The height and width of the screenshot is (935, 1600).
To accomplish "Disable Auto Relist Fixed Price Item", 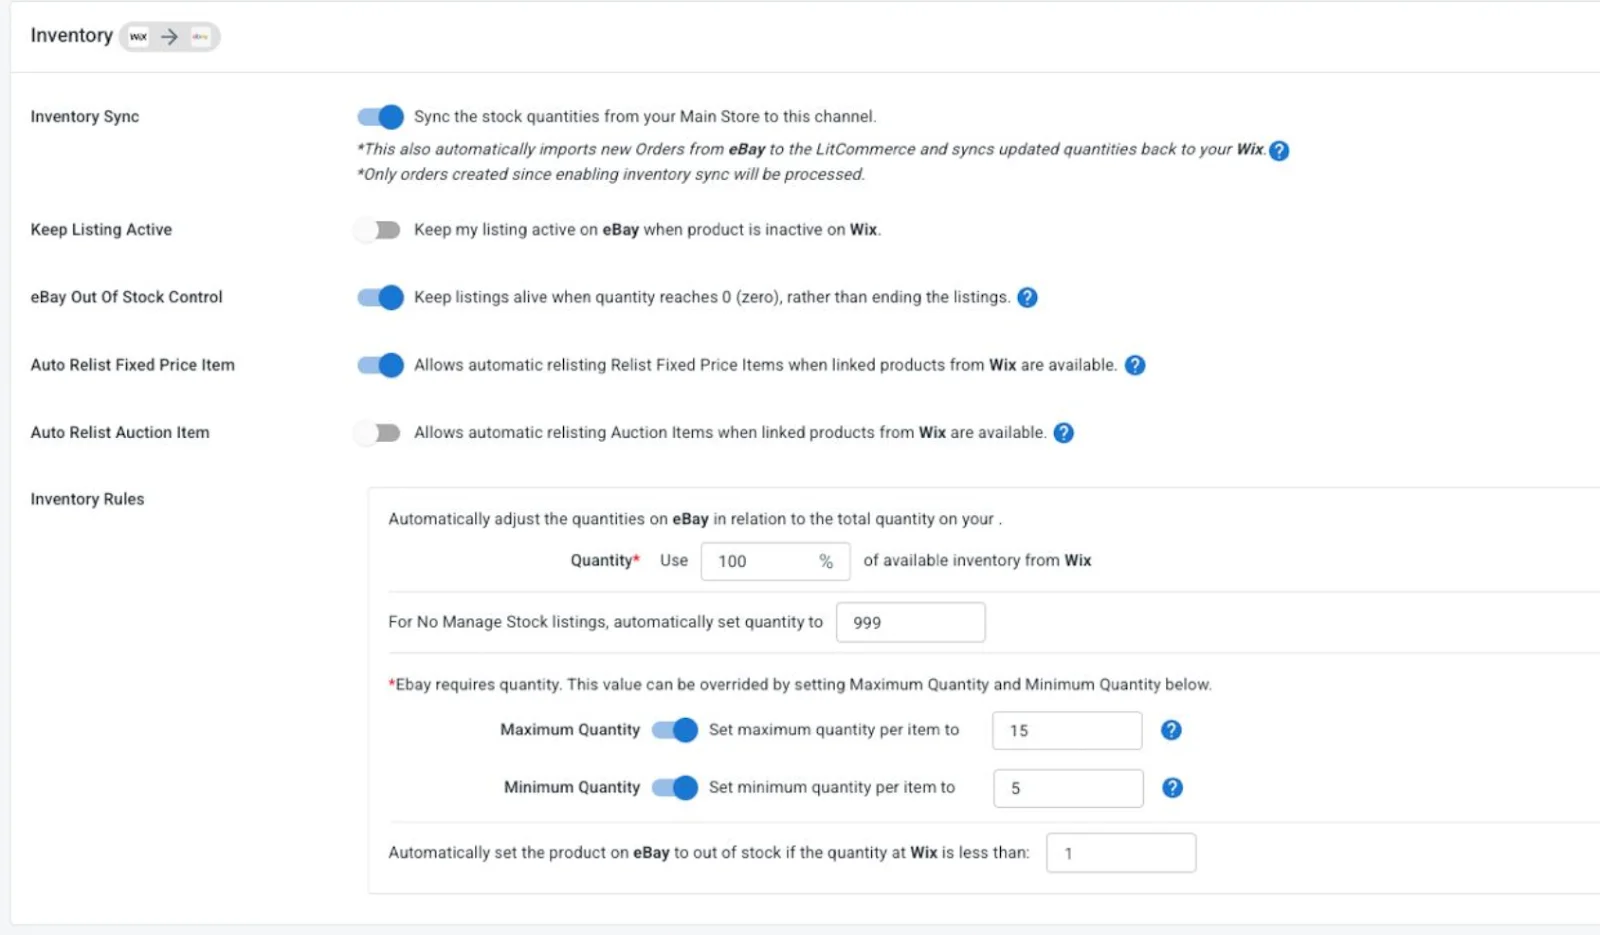I will coord(379,365).
